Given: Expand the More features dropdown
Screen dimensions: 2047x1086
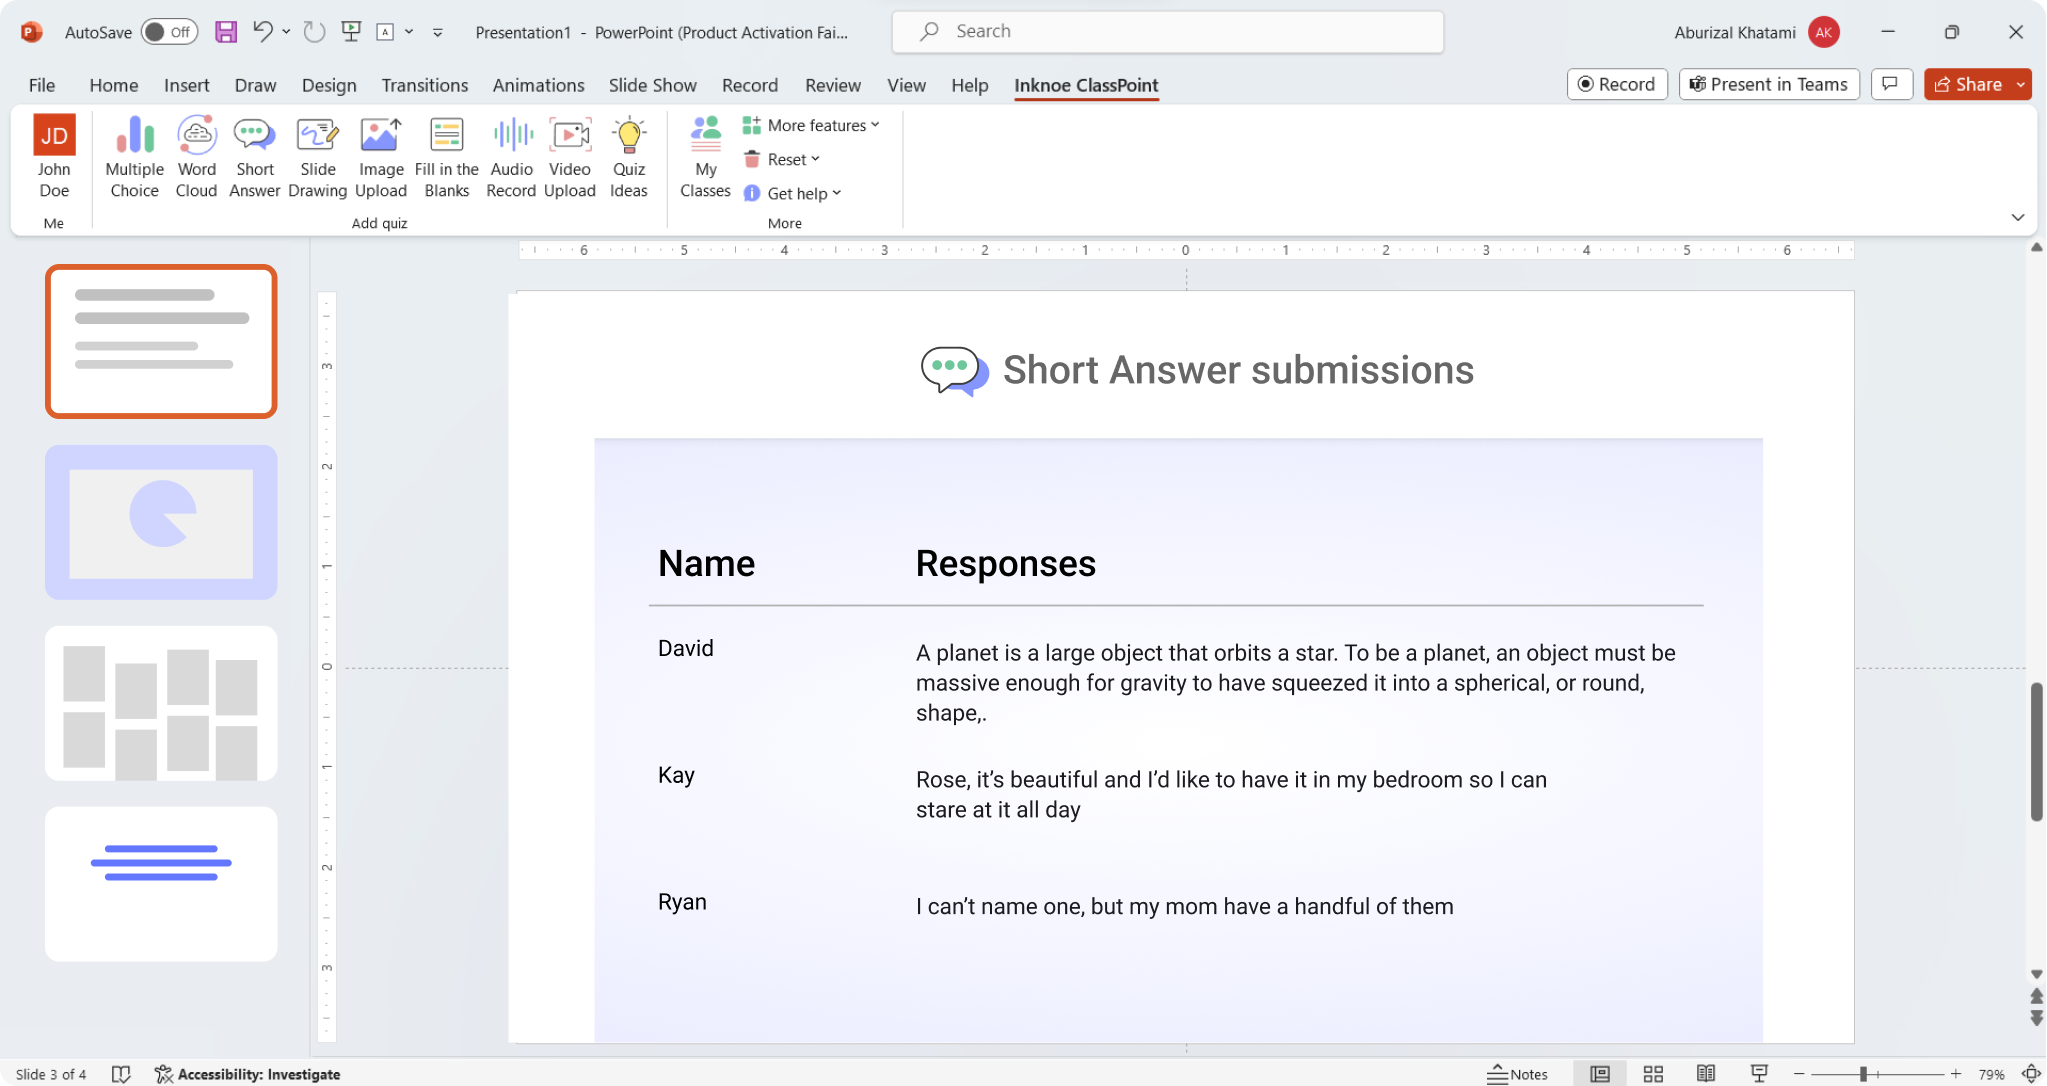Looking at the screenshot, I should (811, 124).
